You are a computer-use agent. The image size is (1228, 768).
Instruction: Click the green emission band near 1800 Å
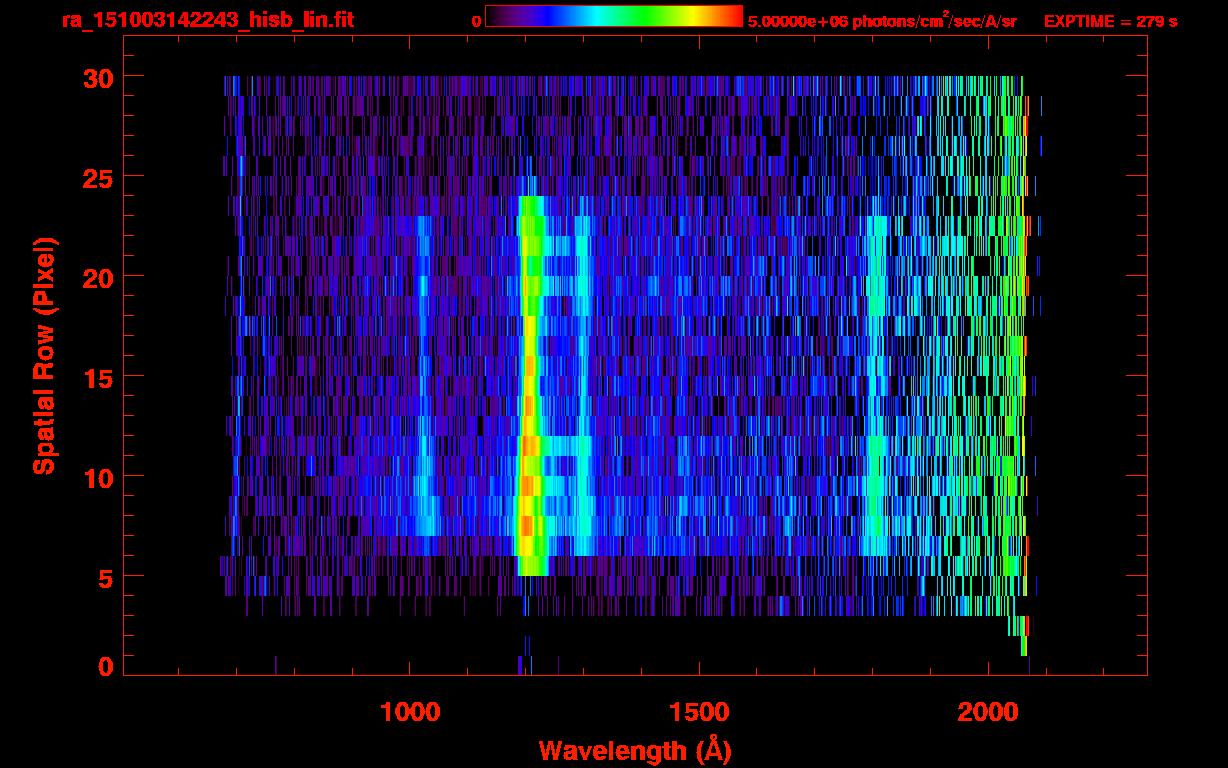[877, 400]
